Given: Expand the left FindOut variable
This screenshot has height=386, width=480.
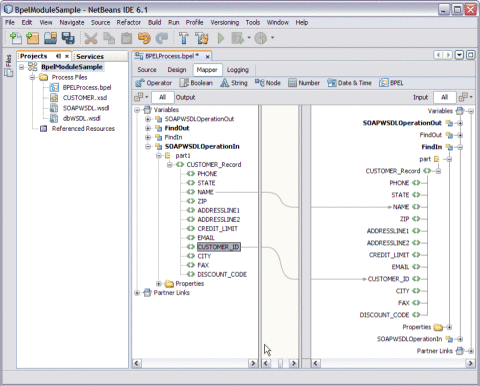Looking at the screenshot, I should click(x=148, y=128).
